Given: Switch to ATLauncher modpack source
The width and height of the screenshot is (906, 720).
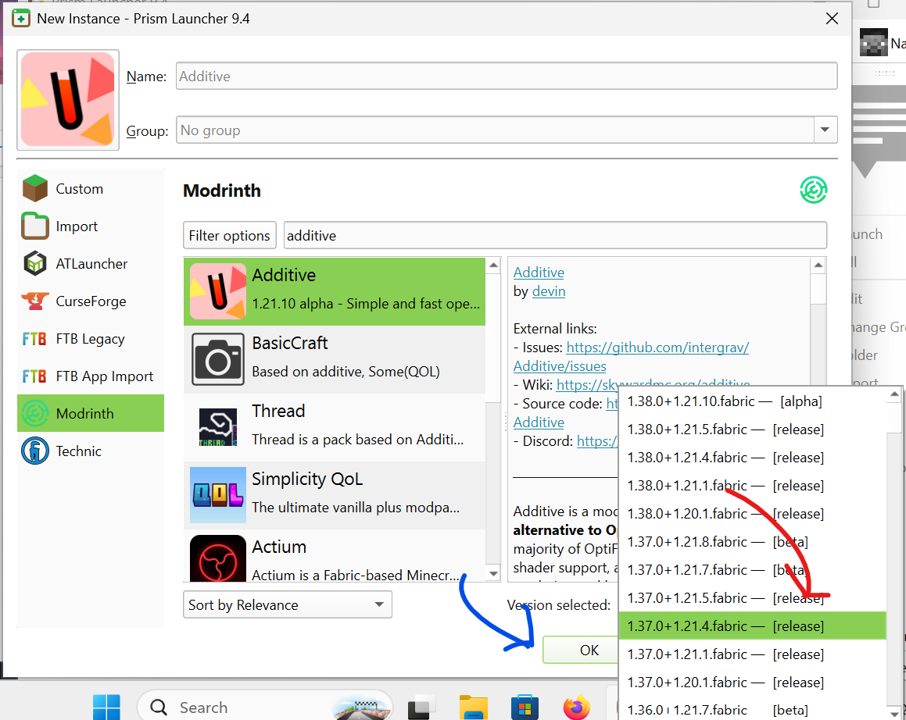Looking at the screenshot, I should click(x=91, y=264).
